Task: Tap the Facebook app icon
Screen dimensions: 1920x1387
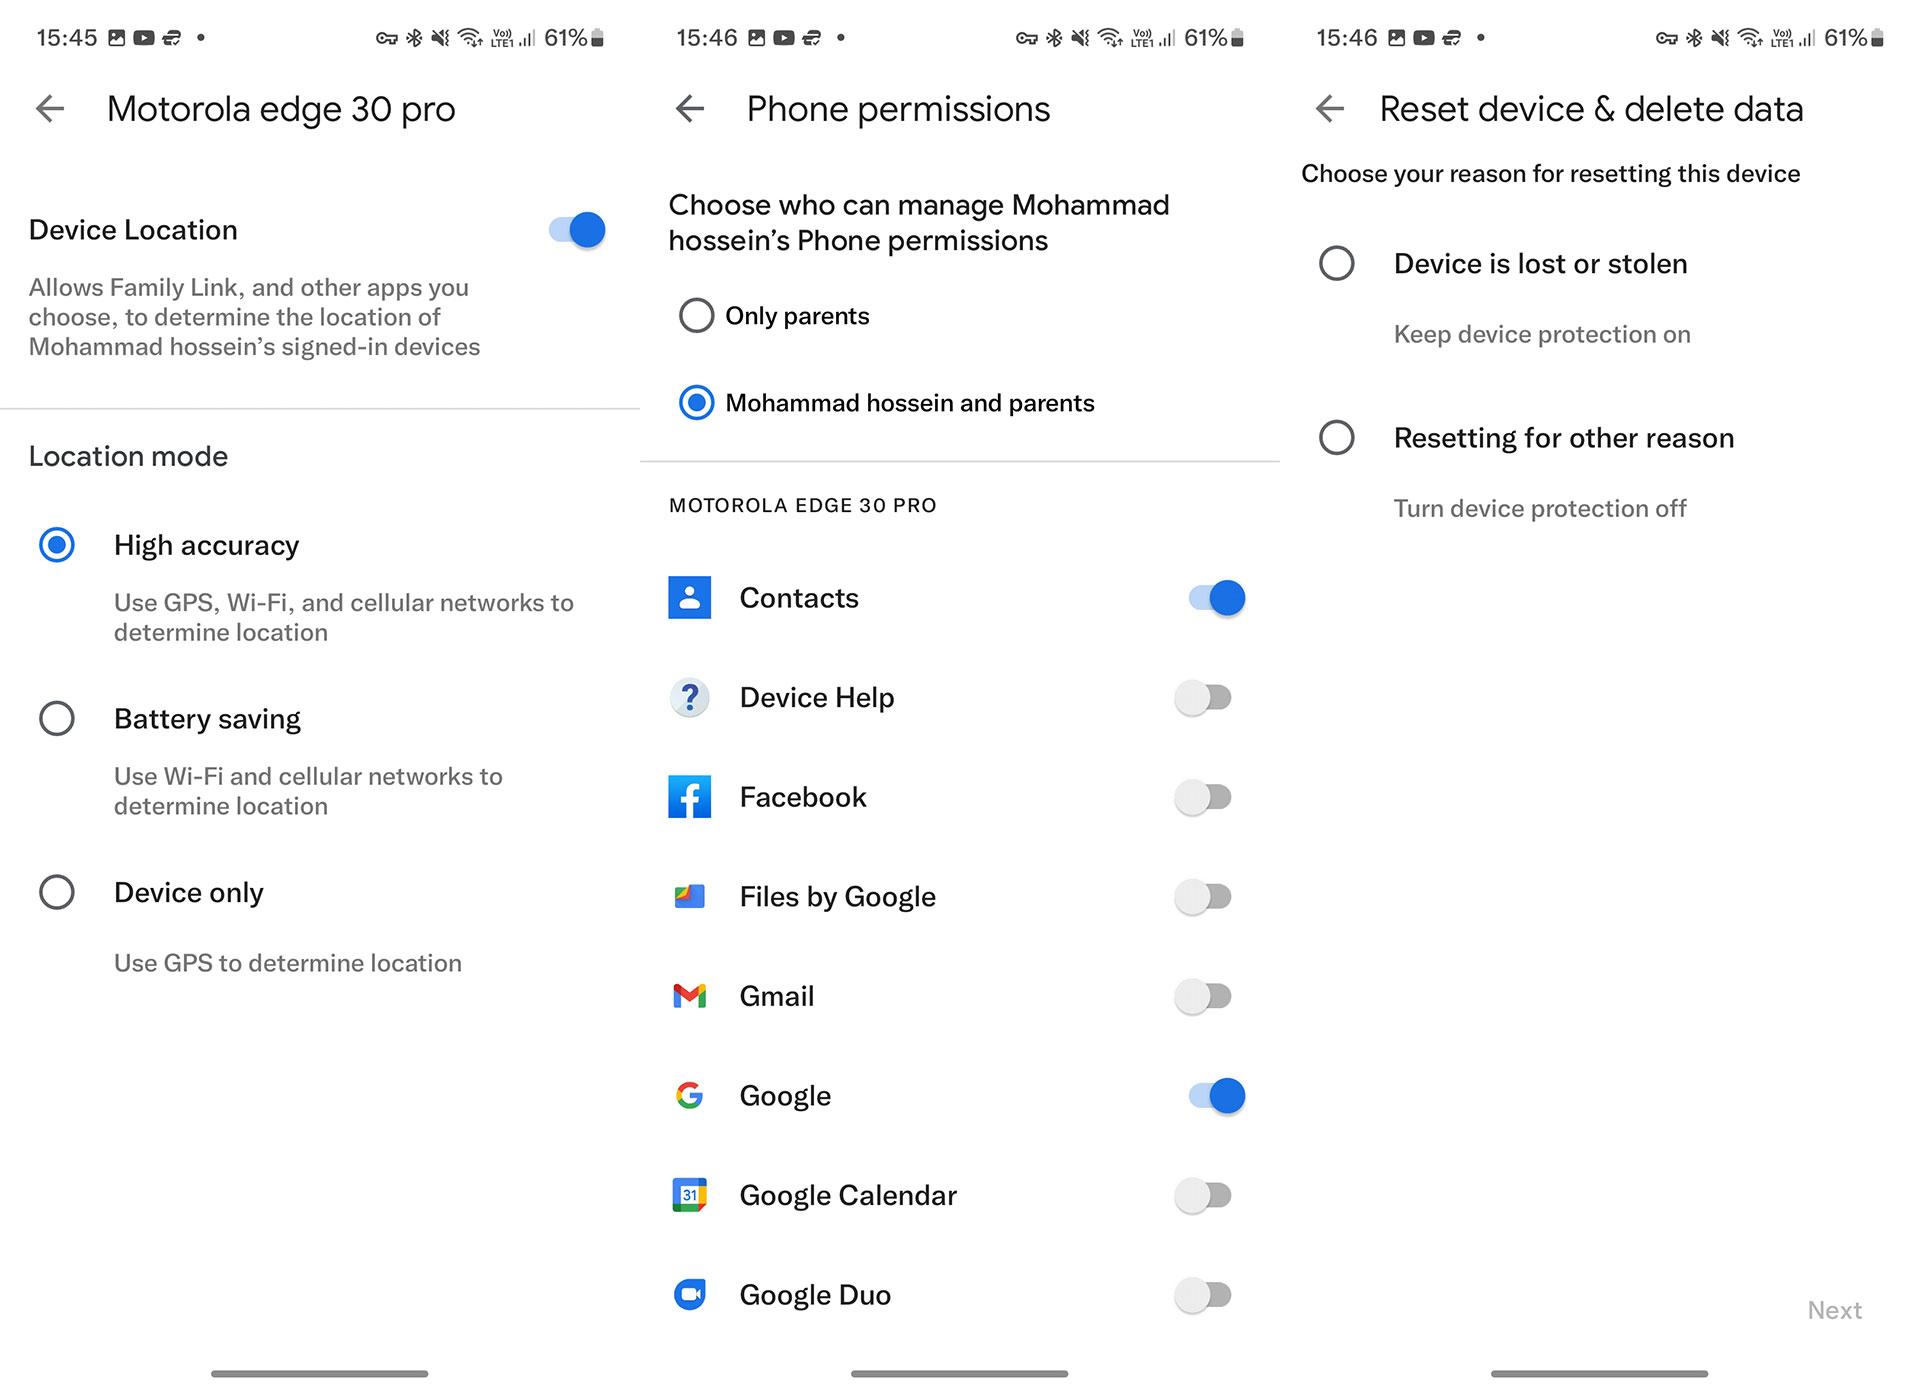Action: click(690, 797)
